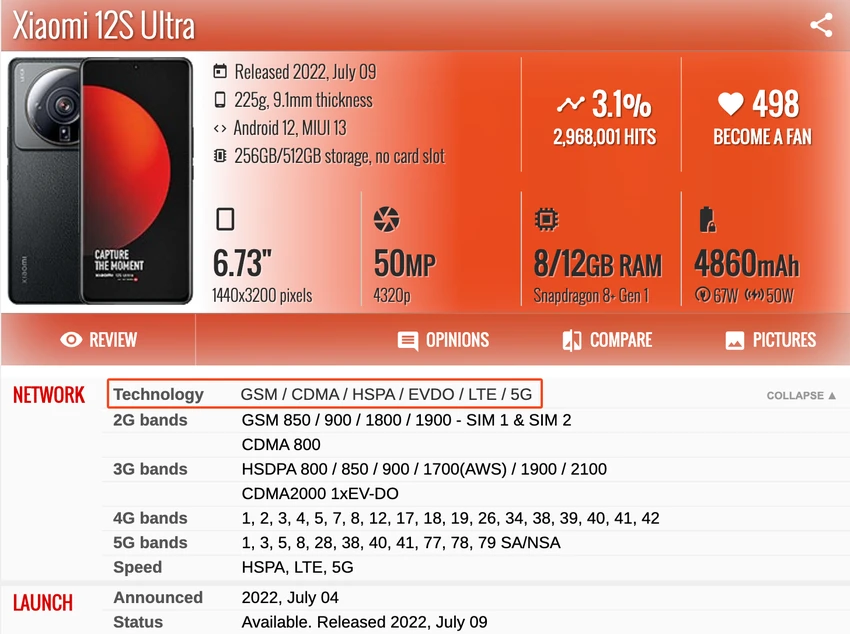This screenshot has width=850, height=634.
Task: Click the heart Become a Fan icon
Action: 730,103
